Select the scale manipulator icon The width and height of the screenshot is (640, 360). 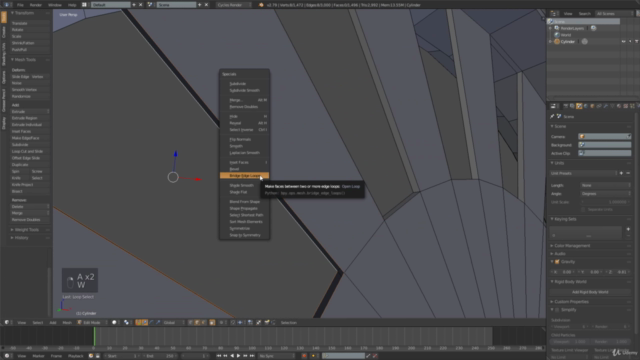point(158,322)
